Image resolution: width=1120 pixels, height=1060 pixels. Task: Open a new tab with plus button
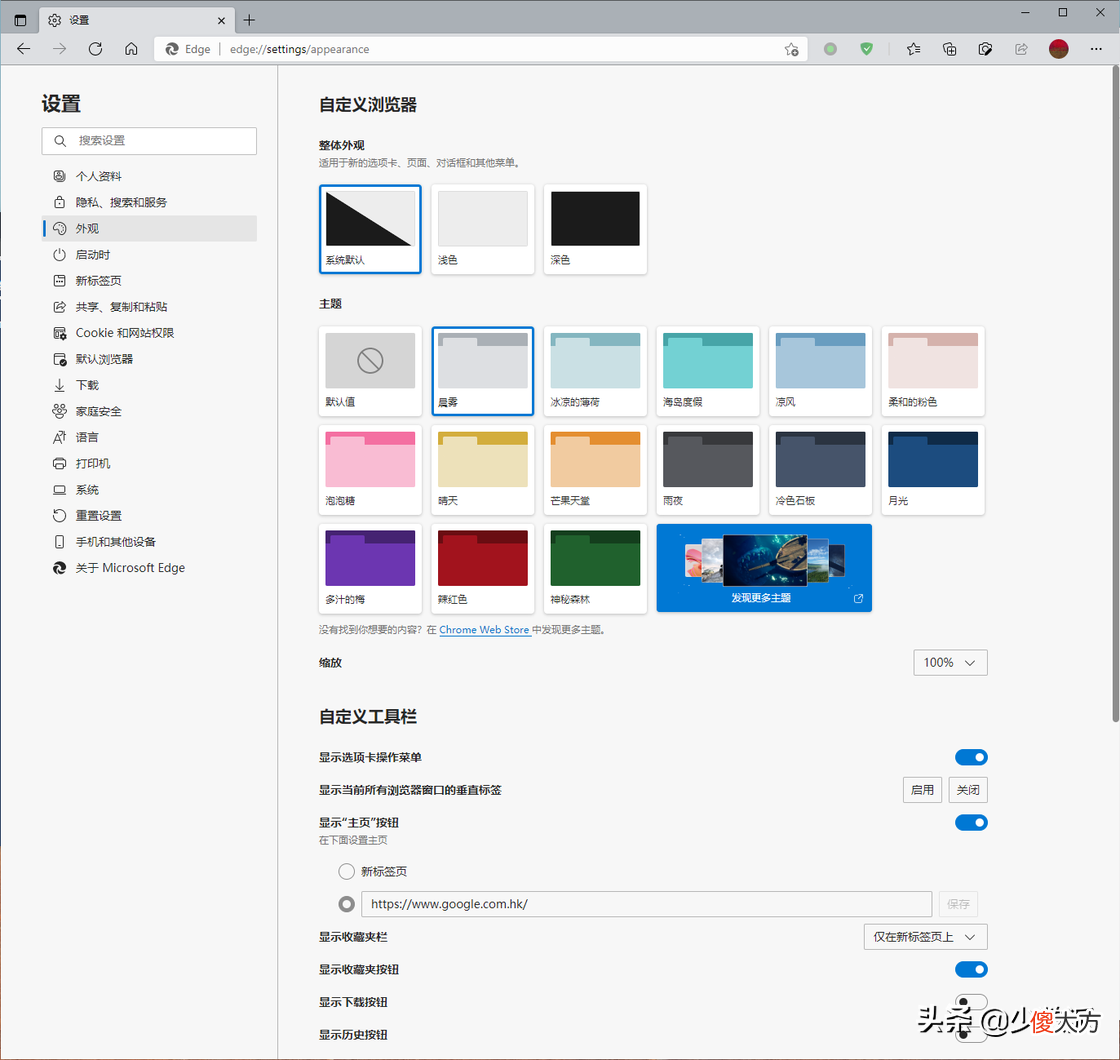249,20
